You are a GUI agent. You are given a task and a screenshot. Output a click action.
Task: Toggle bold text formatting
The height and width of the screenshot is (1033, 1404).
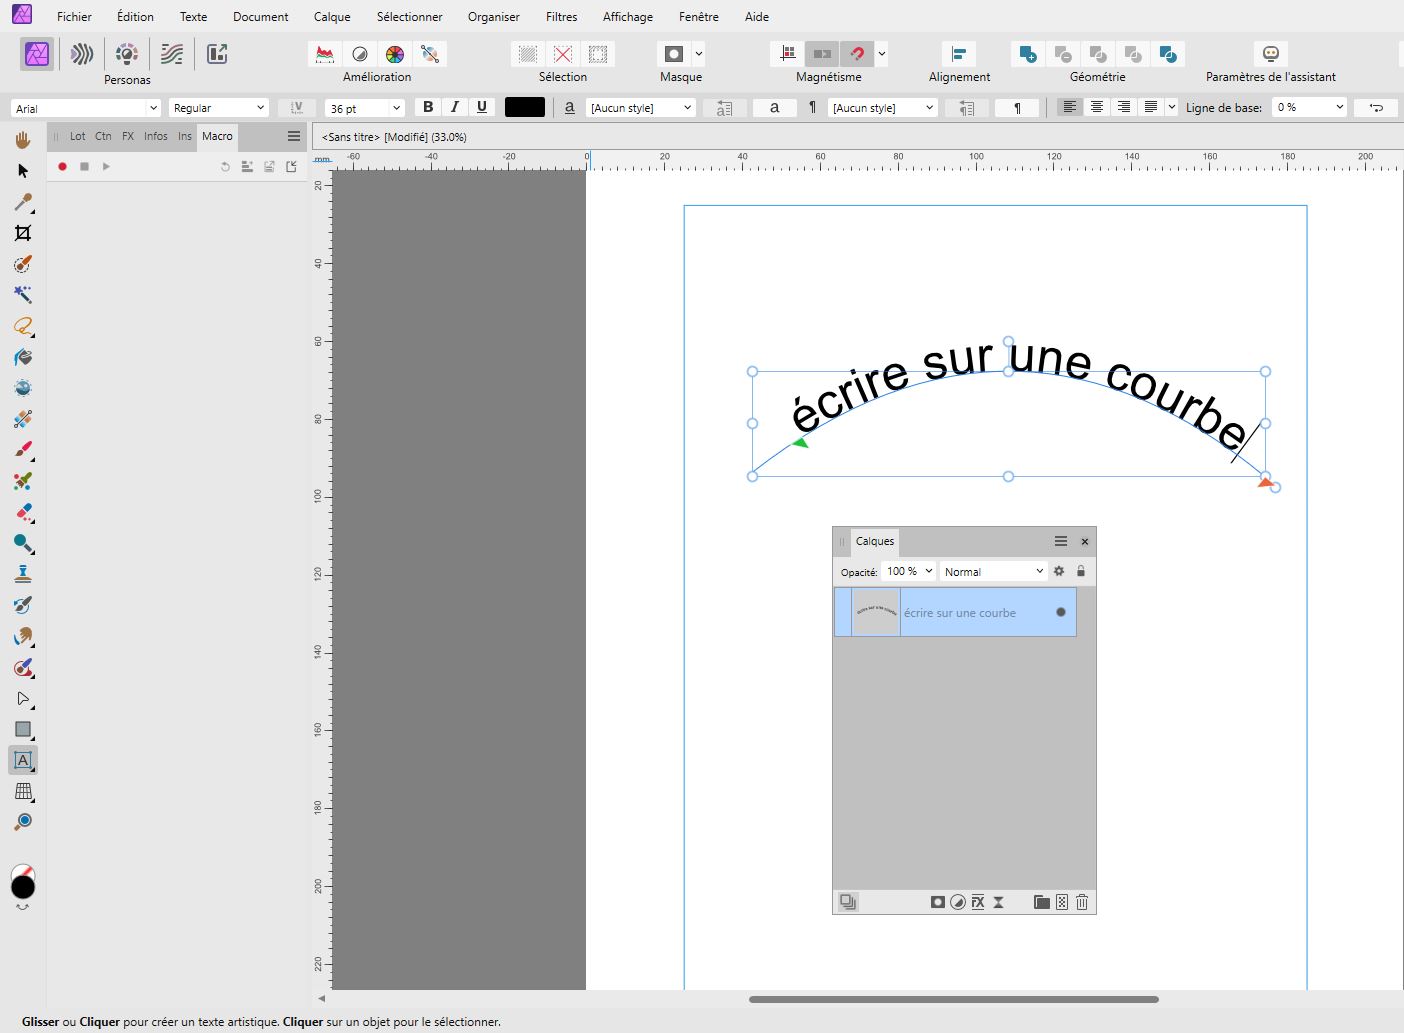428,107
